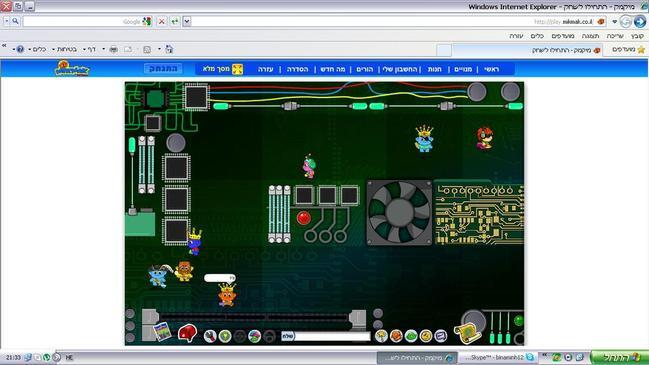Toggle full screen with מסך מלא
Image resolution: width=649 pixels, height=365 pixels.
pos(222,69)
